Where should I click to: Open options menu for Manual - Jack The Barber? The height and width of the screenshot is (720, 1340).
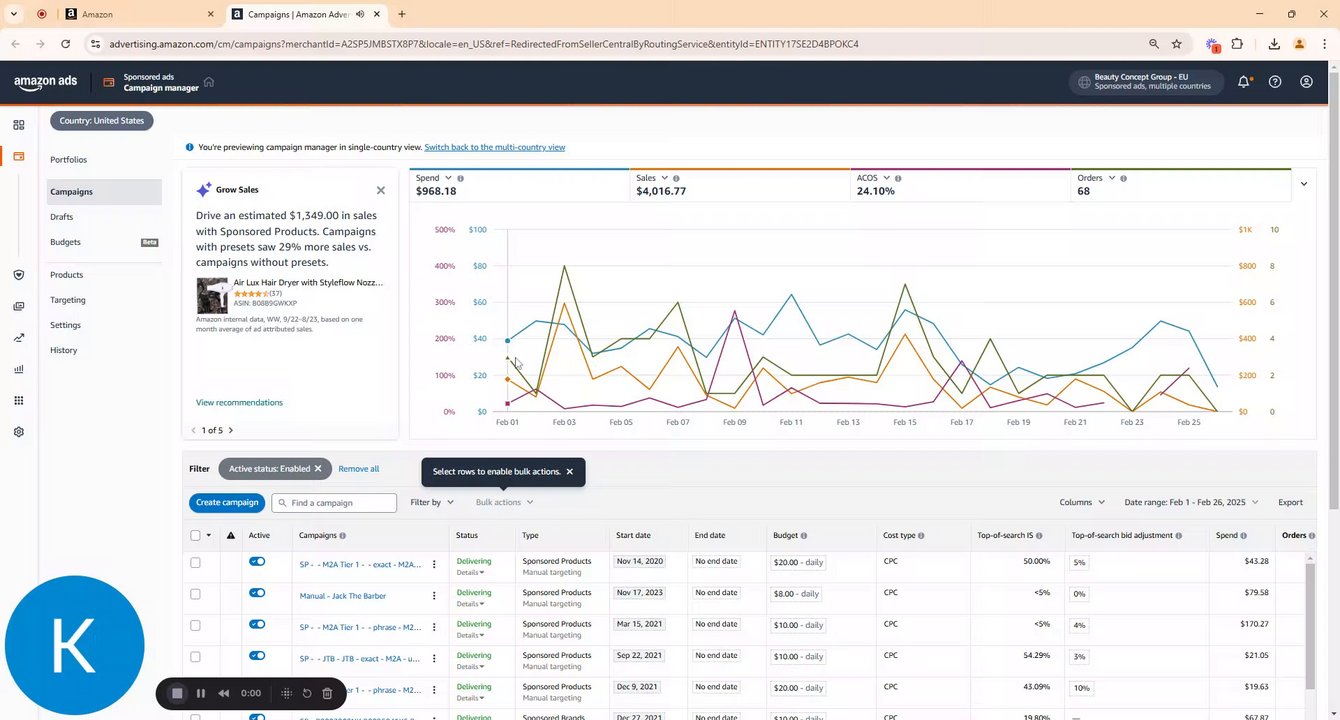[x=433, y=596]
